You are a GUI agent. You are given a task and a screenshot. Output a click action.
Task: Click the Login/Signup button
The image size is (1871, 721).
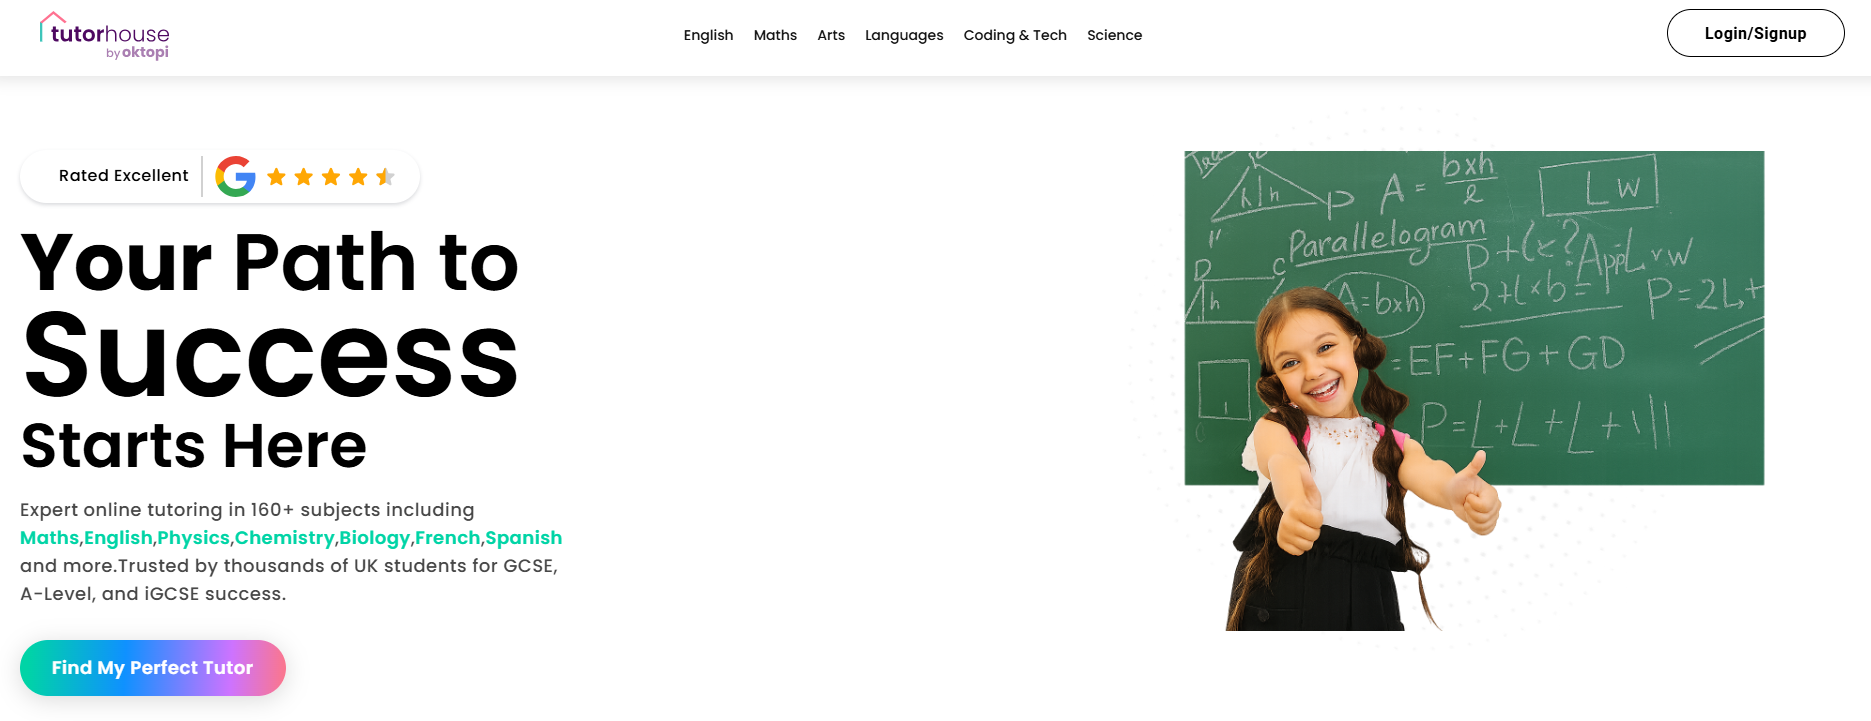click(x=1755, y=33)
